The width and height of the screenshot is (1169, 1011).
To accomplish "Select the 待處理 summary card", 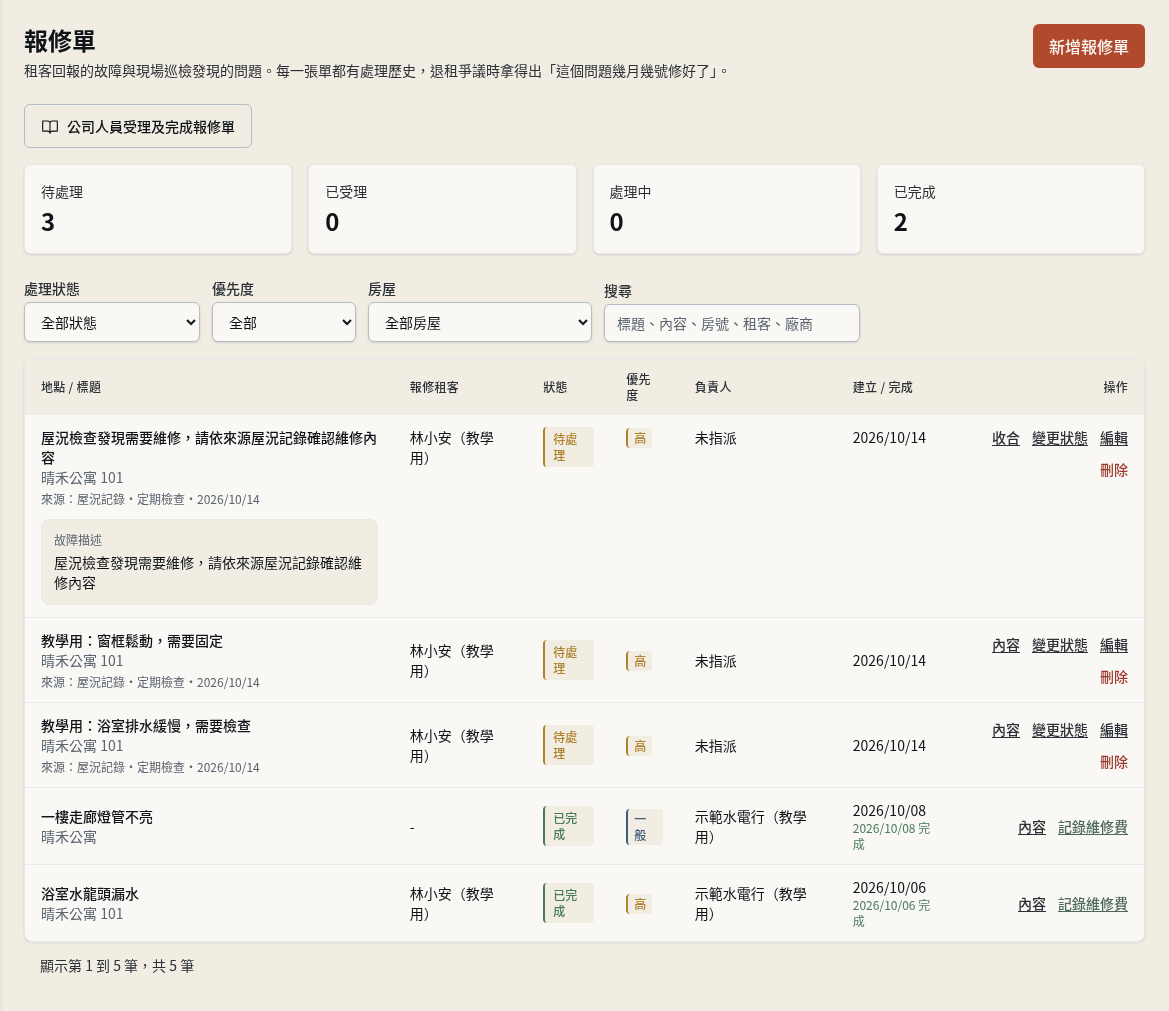I will pyautogui.click(x=158, y=210).
